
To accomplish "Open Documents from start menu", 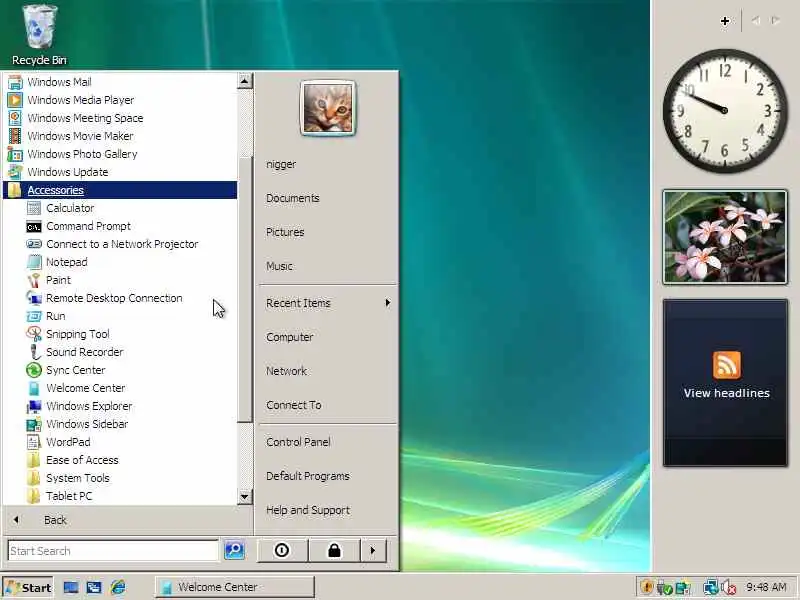I will [x=292, y=198].
